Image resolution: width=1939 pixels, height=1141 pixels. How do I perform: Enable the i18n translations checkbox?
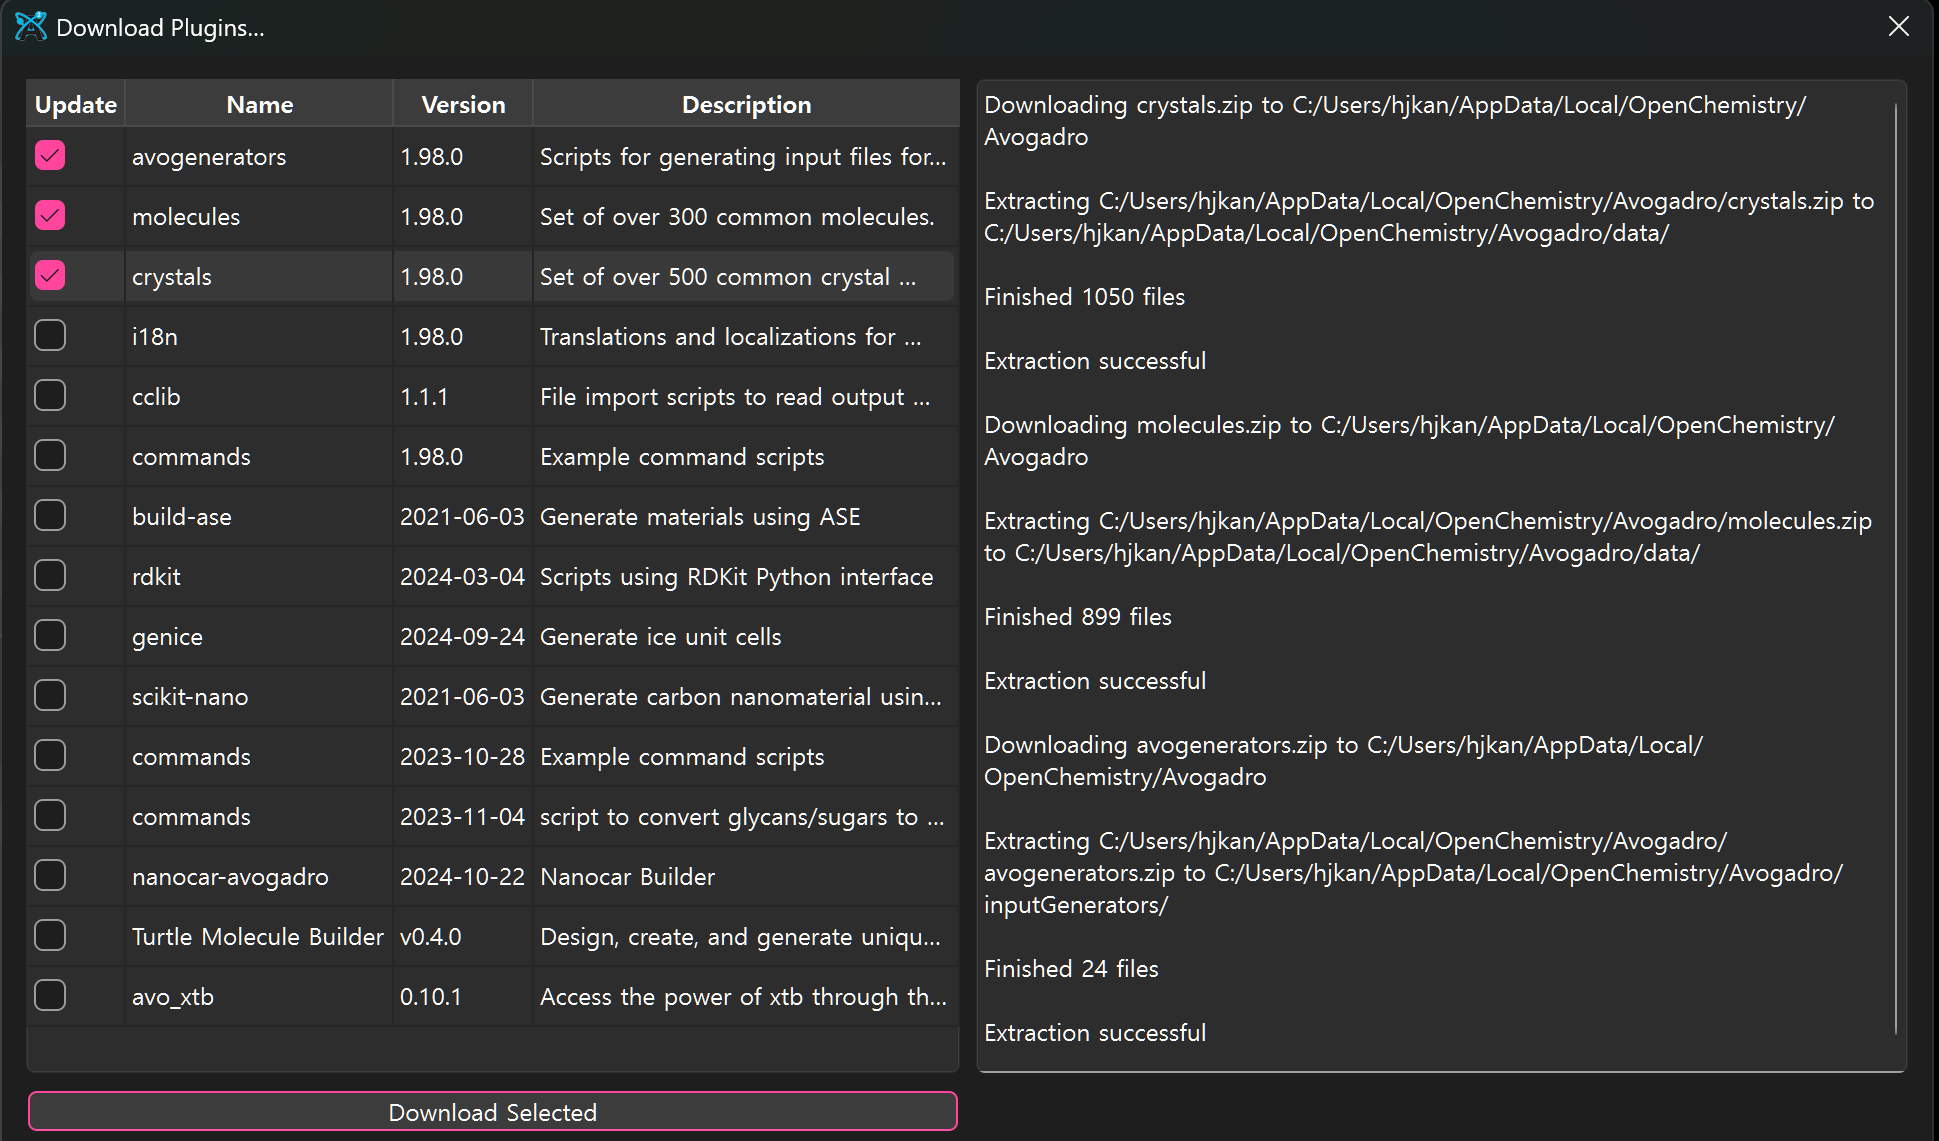tap(50, 336)
